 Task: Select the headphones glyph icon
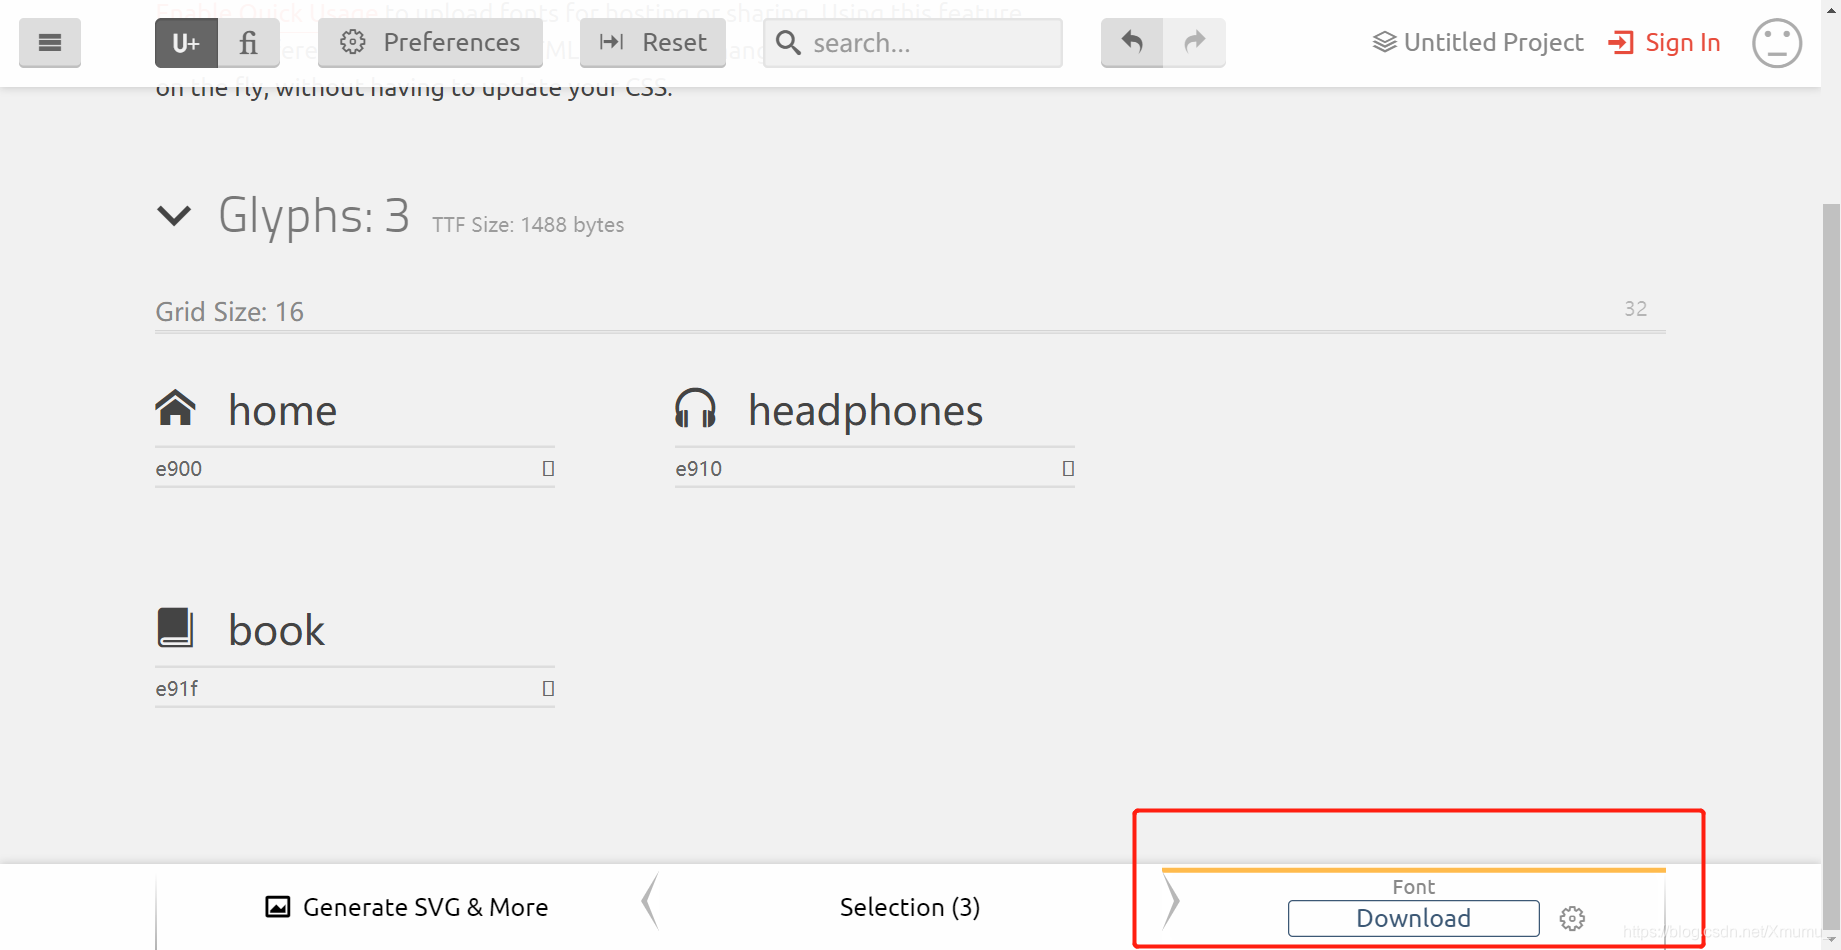695,408
